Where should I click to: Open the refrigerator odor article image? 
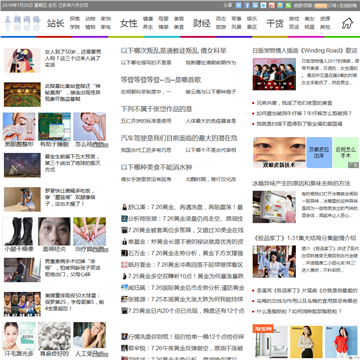click(x=274, y=207)
